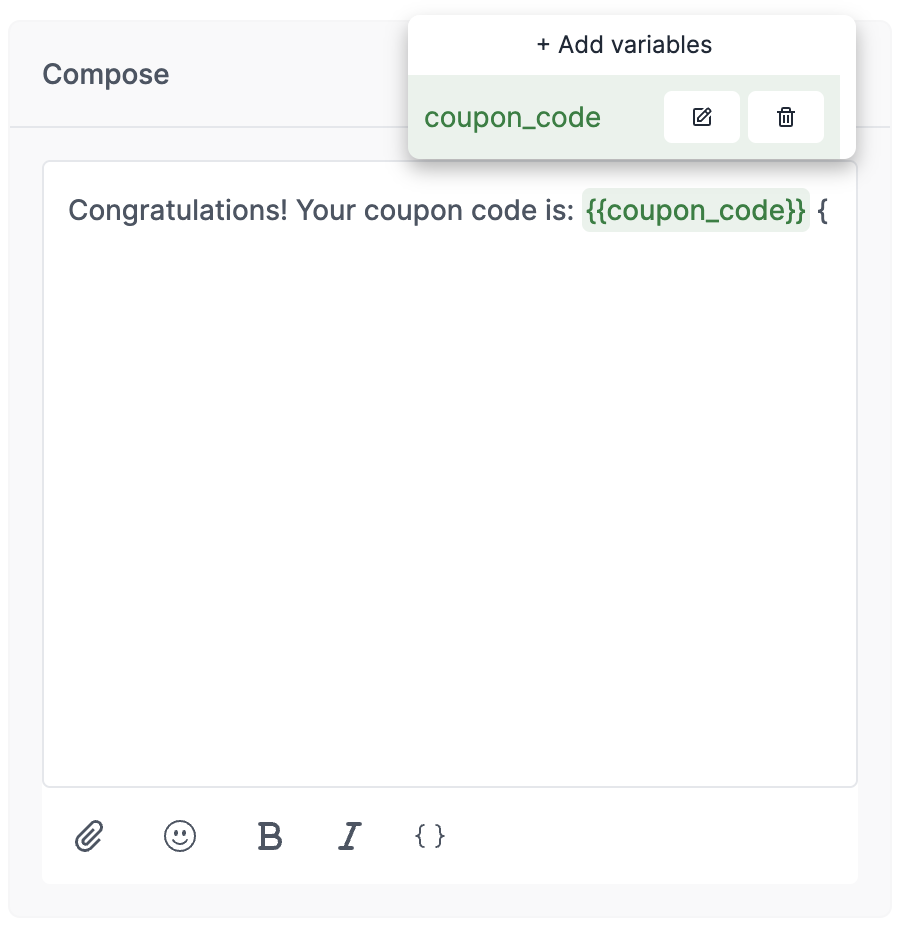Attach a file with the paperclip icon

(x=89, y=836)
